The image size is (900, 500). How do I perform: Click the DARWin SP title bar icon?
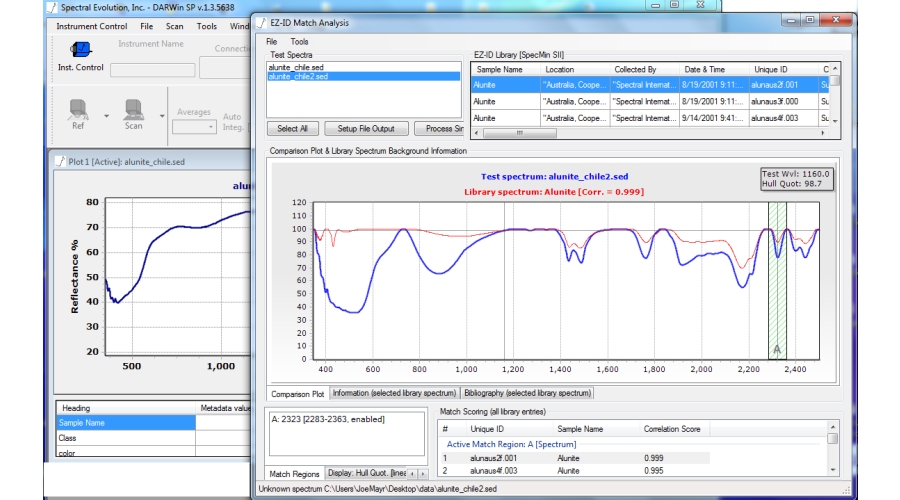coord(52,6)
